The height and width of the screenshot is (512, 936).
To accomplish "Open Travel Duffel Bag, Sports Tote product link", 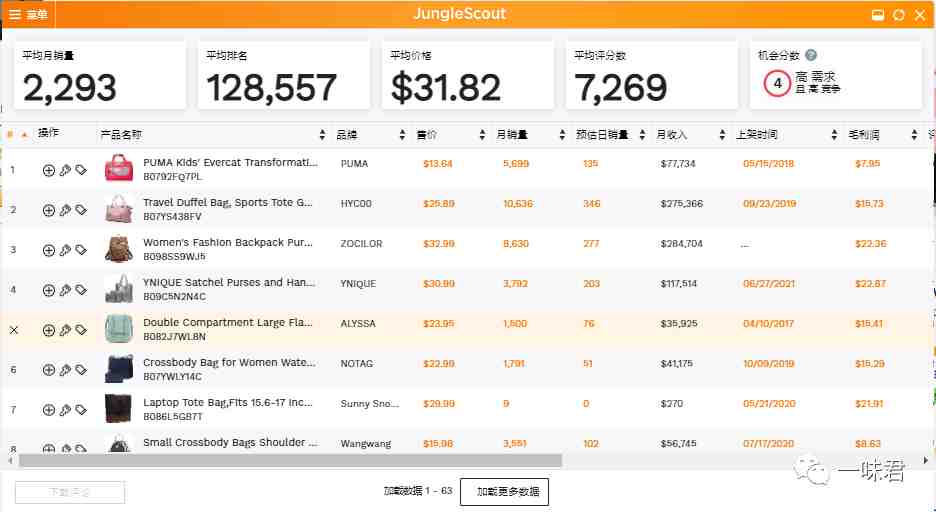I will pyautogui.click(x=228, y=202).
